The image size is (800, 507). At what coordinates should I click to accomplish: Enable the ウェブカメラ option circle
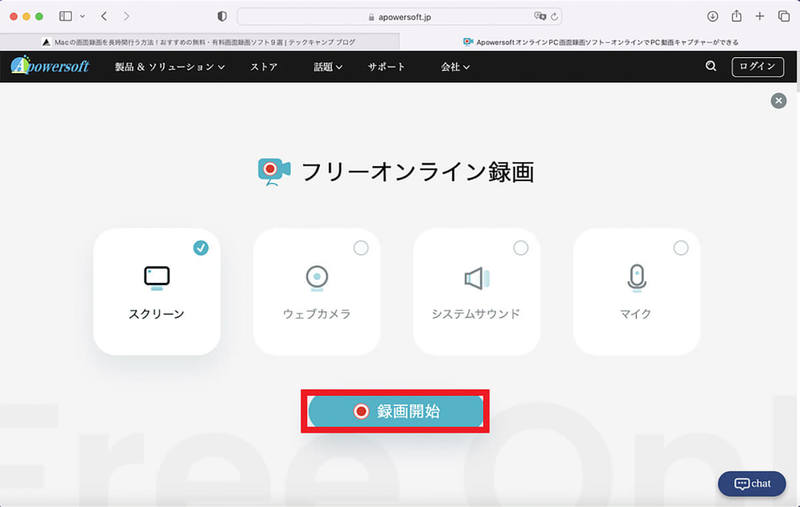click(361, 248)
